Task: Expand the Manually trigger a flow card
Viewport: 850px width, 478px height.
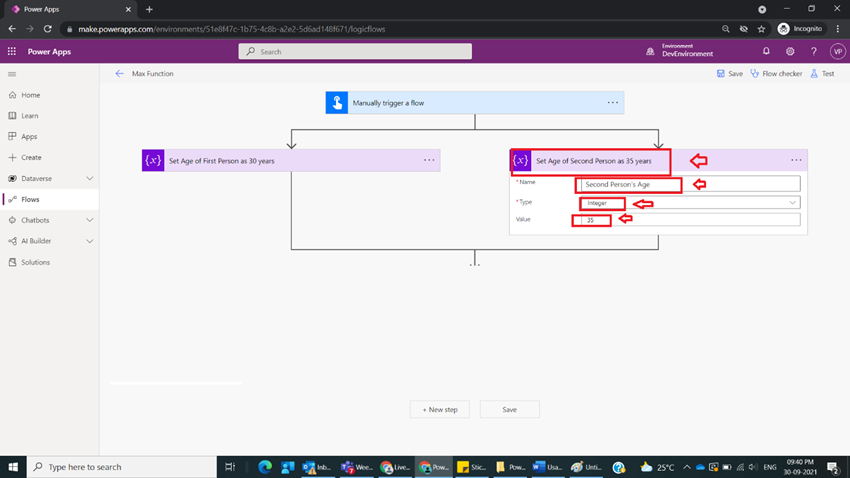Action: point(475,102)
